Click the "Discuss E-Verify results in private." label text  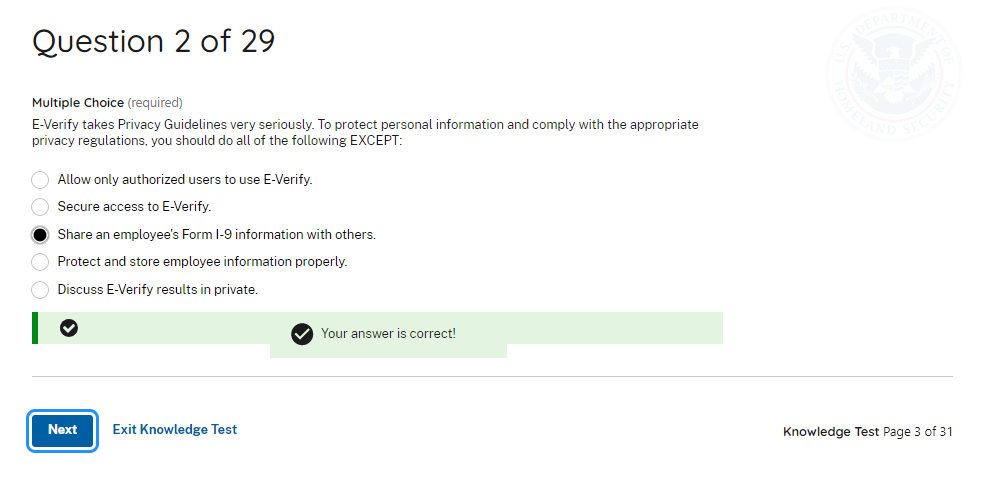(158, 290)
